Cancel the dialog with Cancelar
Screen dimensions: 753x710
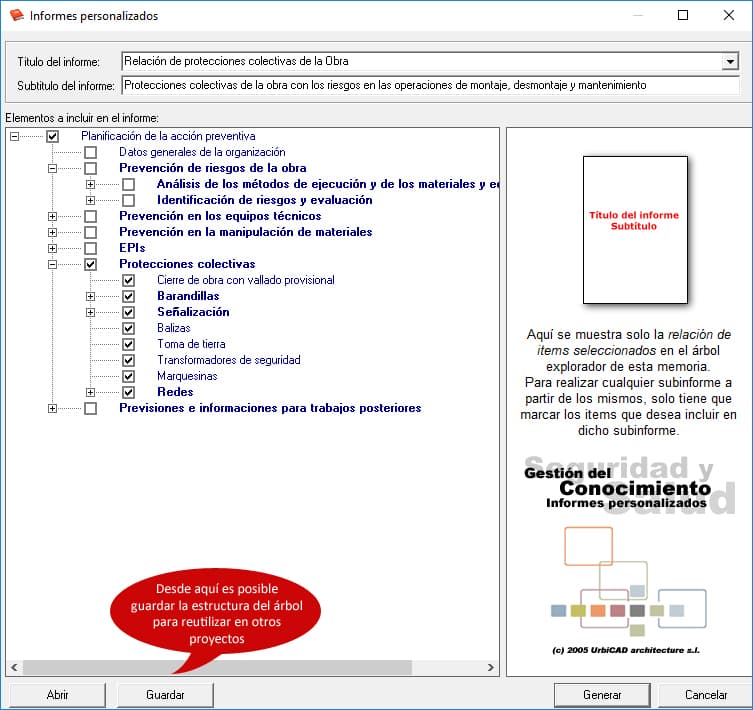pos(705,695)
